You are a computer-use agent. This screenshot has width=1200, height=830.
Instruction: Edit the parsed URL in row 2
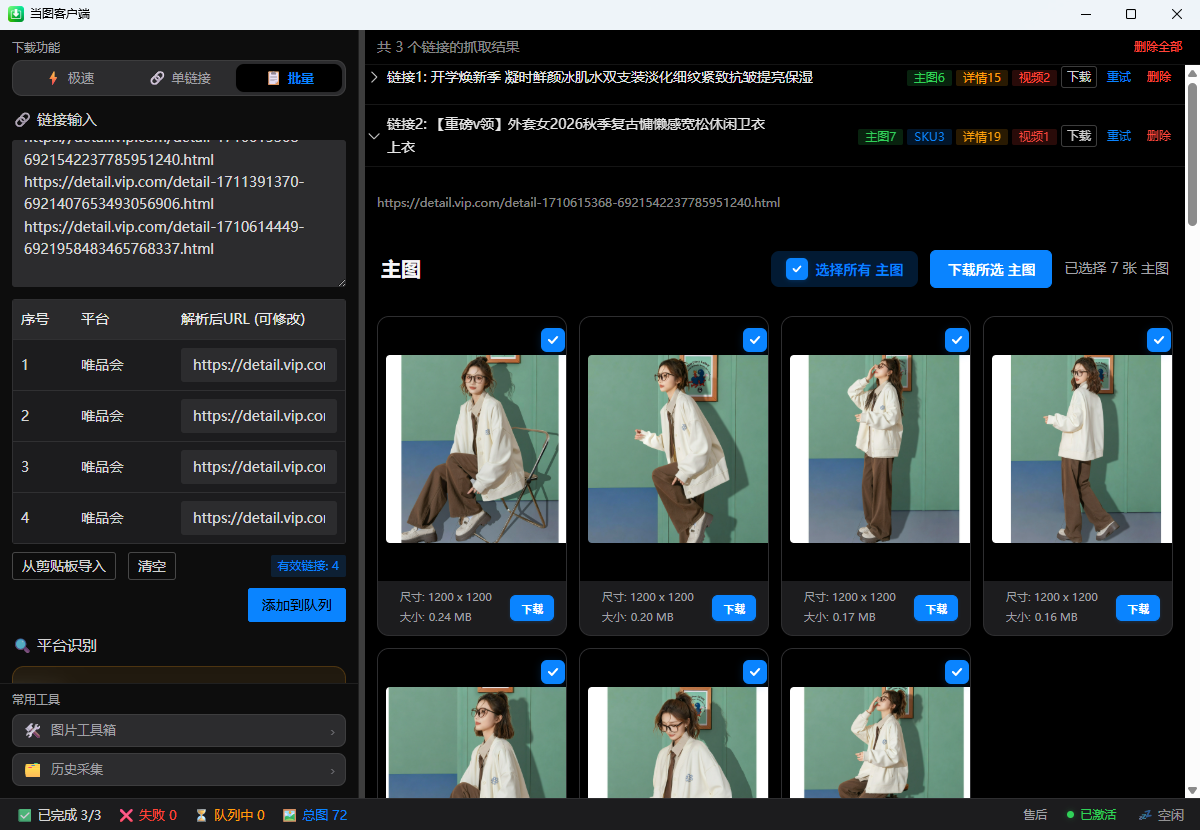(259, 416)
